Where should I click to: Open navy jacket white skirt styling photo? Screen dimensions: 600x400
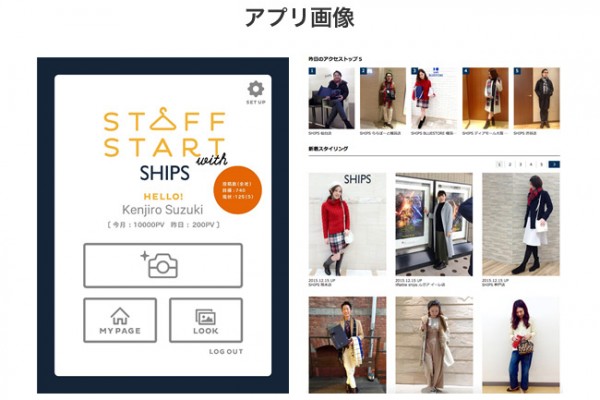pyautogui.click(x=521, y=224)
